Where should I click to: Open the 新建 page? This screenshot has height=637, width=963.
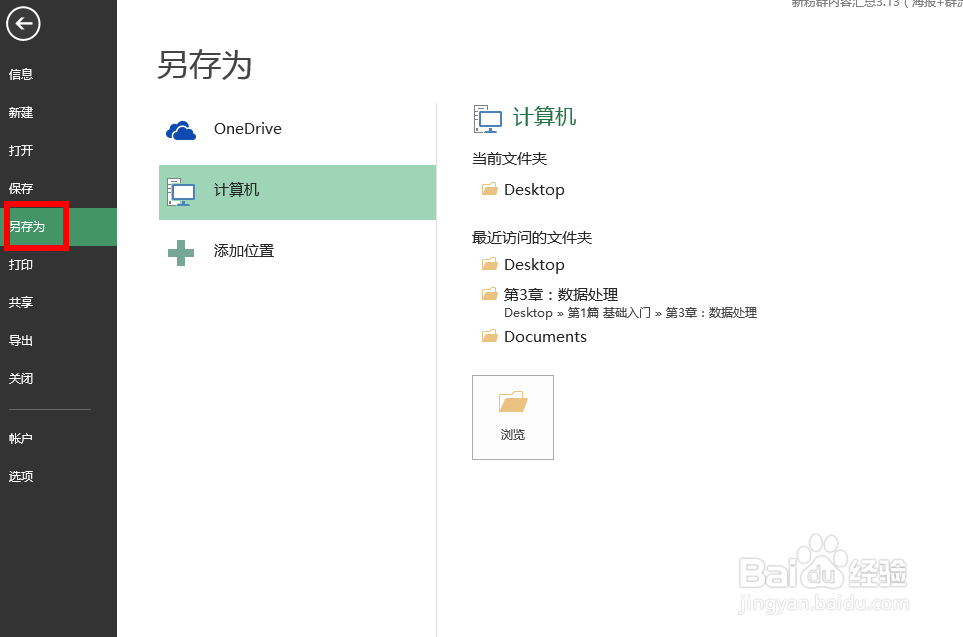[21, 112]
